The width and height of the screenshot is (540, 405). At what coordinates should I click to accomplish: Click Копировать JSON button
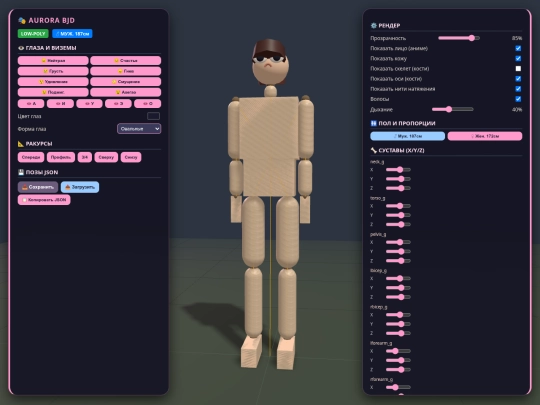tap(44, 200)
